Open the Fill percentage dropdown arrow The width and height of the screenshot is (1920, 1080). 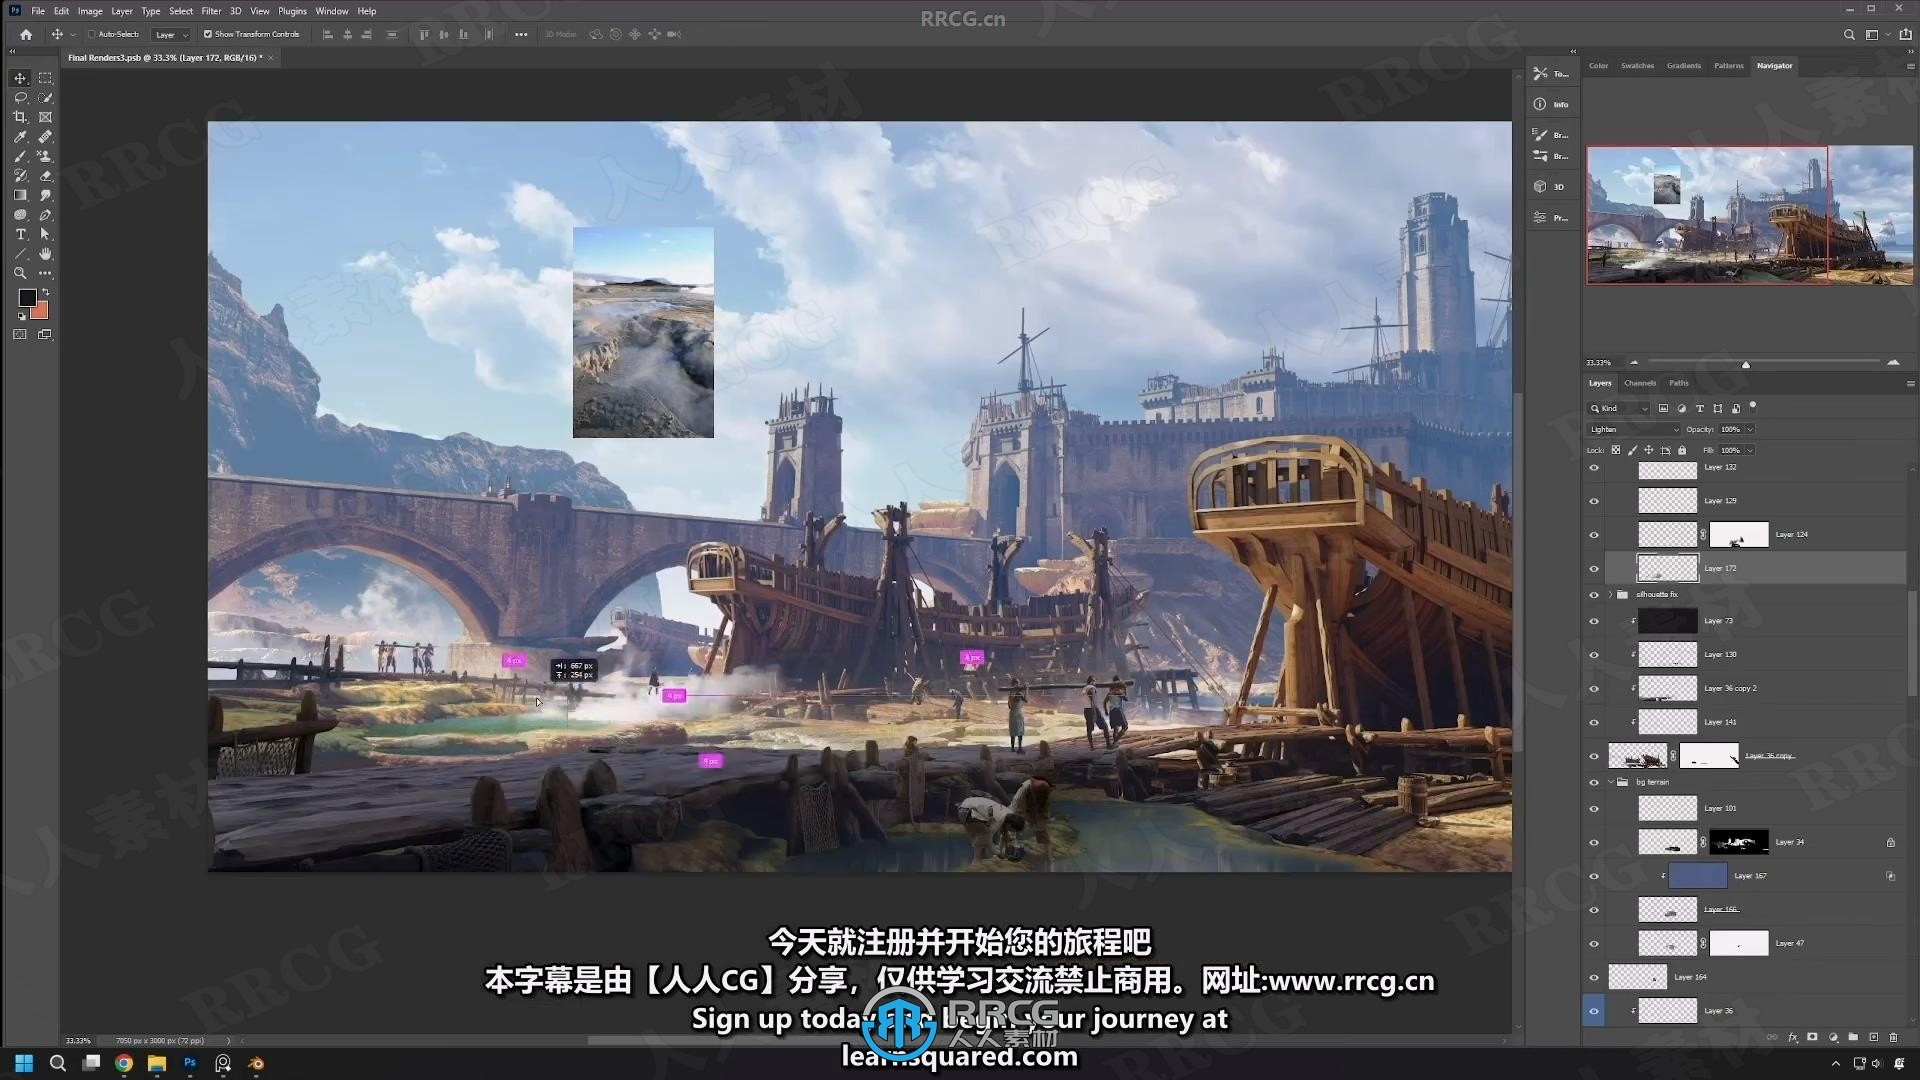[x=1749, y=450]
